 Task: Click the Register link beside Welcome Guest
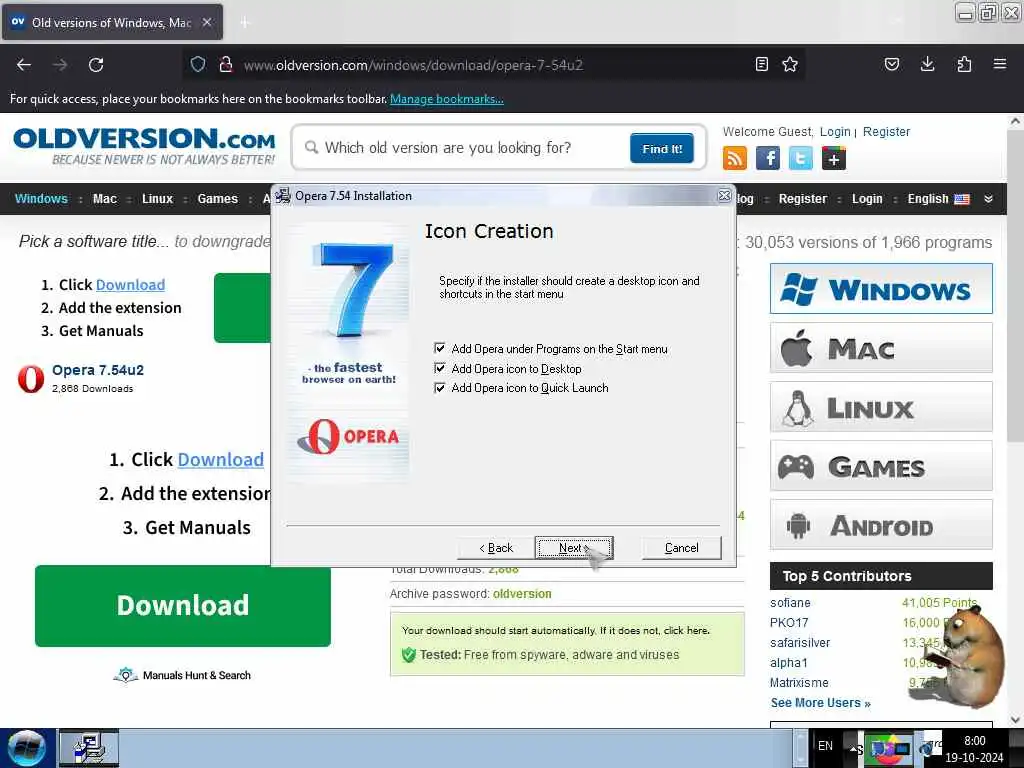coord(886,131)
